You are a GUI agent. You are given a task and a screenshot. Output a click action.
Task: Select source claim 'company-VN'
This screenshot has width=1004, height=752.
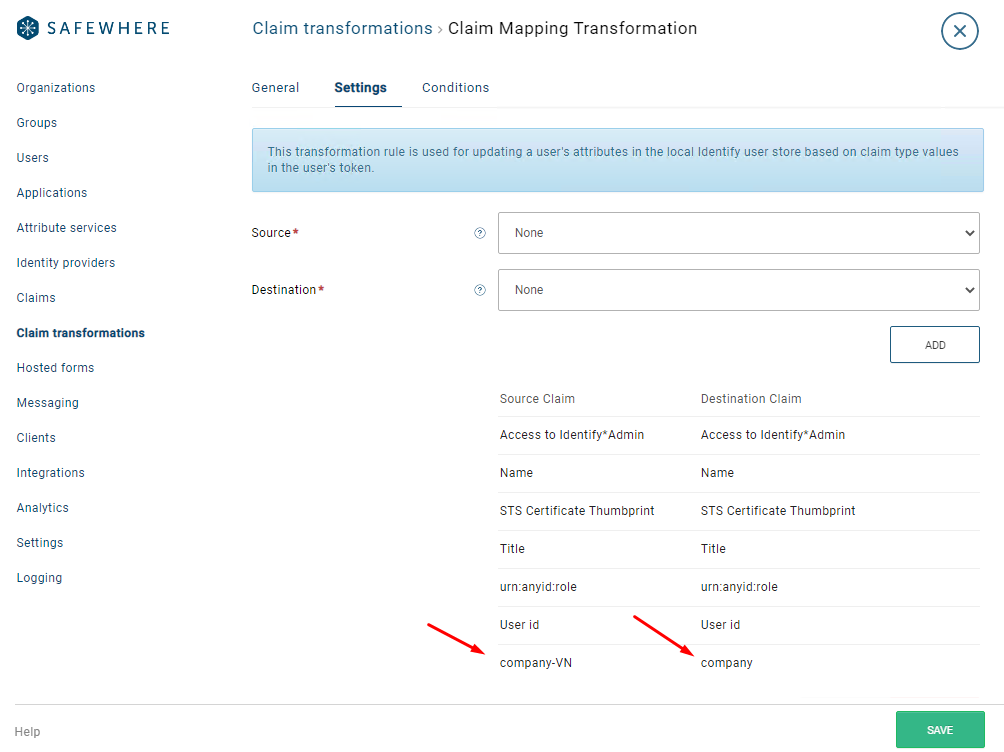point(536,663)
